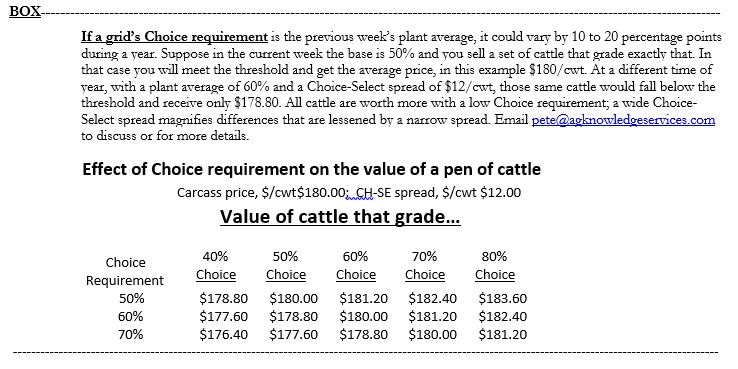Click the 50% Choice column header
Image resolution: width=738 pixels, height=369 pixels.
pos(286,266)
